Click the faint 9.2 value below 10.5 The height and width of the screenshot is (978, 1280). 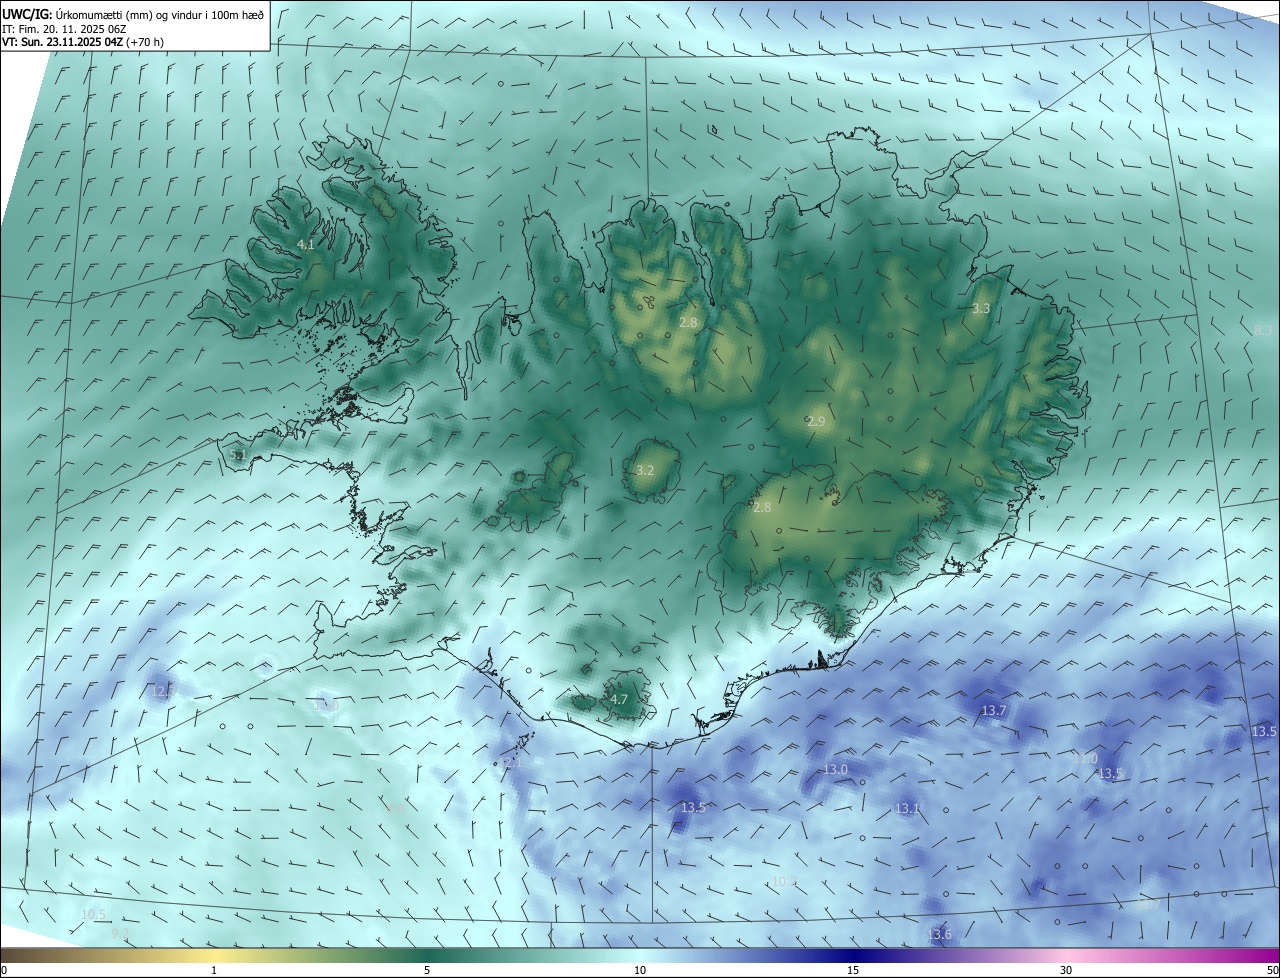coord(120,933)
